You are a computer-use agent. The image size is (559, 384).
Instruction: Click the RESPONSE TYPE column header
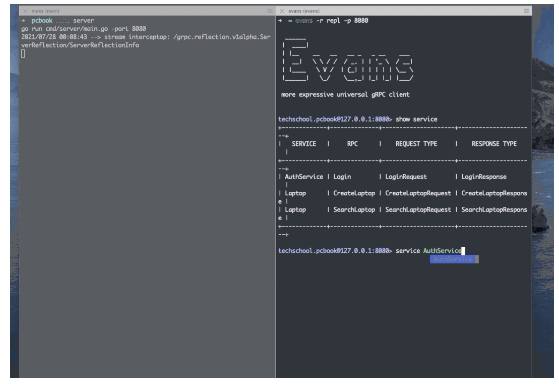[x=494, y=144]
